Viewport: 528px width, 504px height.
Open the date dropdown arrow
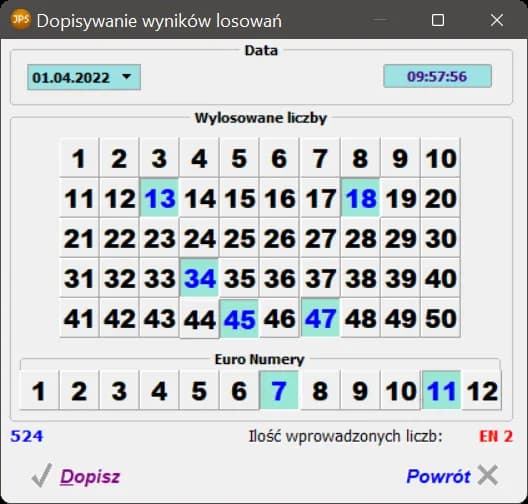click(127, 76)
